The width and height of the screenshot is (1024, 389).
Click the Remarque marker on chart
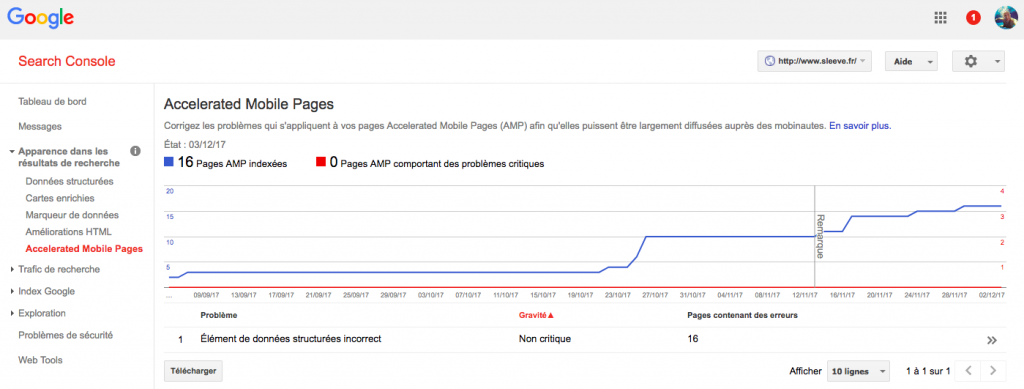[820, 236]
